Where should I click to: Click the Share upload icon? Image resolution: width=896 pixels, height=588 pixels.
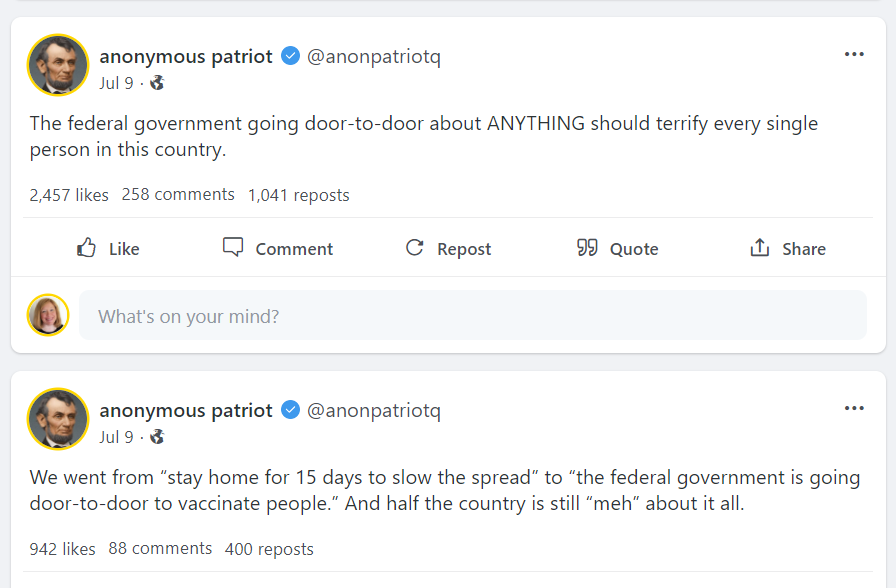(760, 248)
